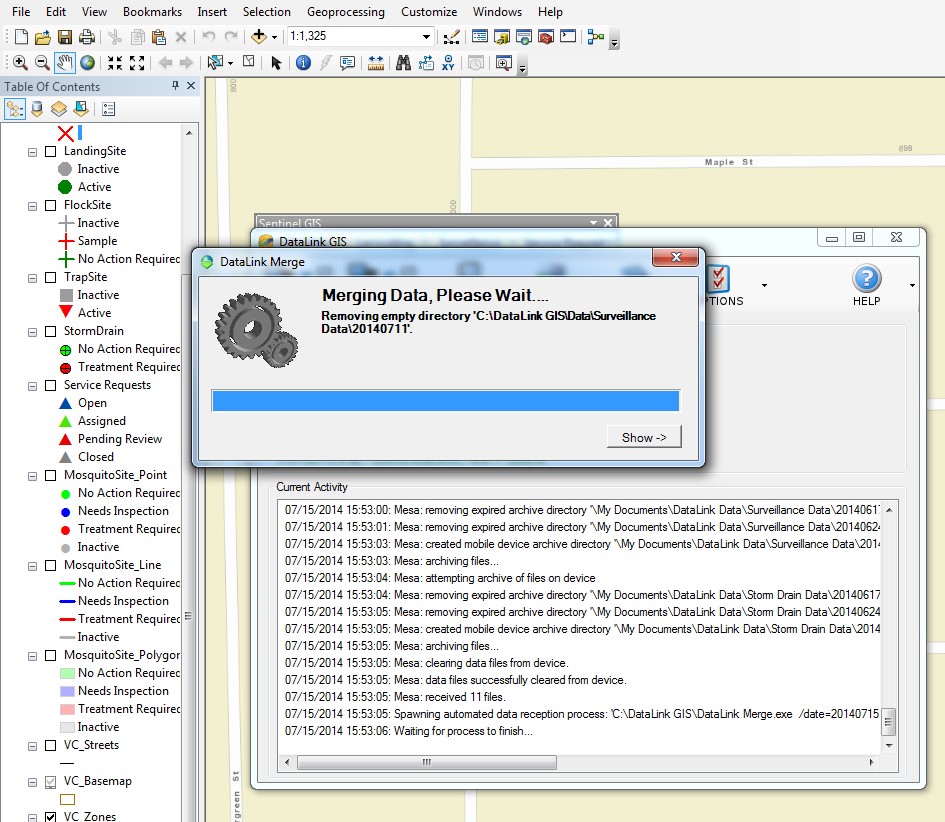The height and width of the screenshot is (822, 945).
Task: Switch to List By Drawing Order
Action: coord(14,109)
